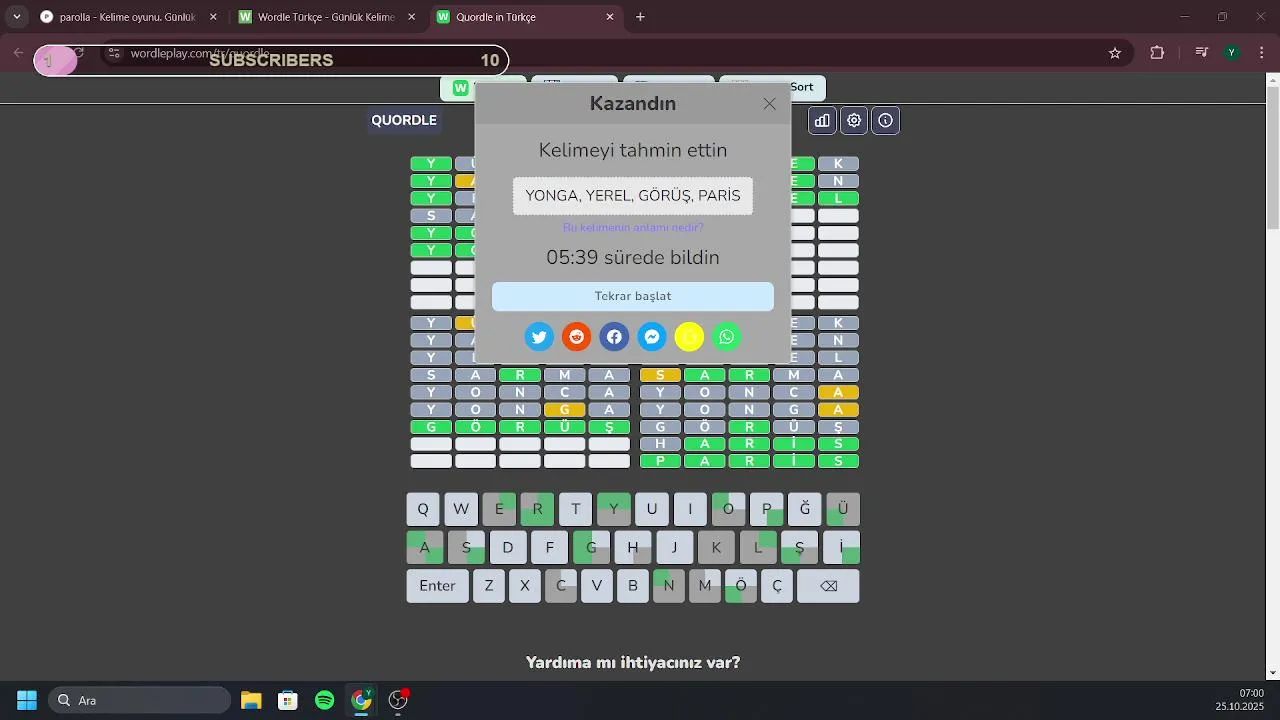Share result via Messenger
Viewport: 1280px width, 720px height.
652,337
